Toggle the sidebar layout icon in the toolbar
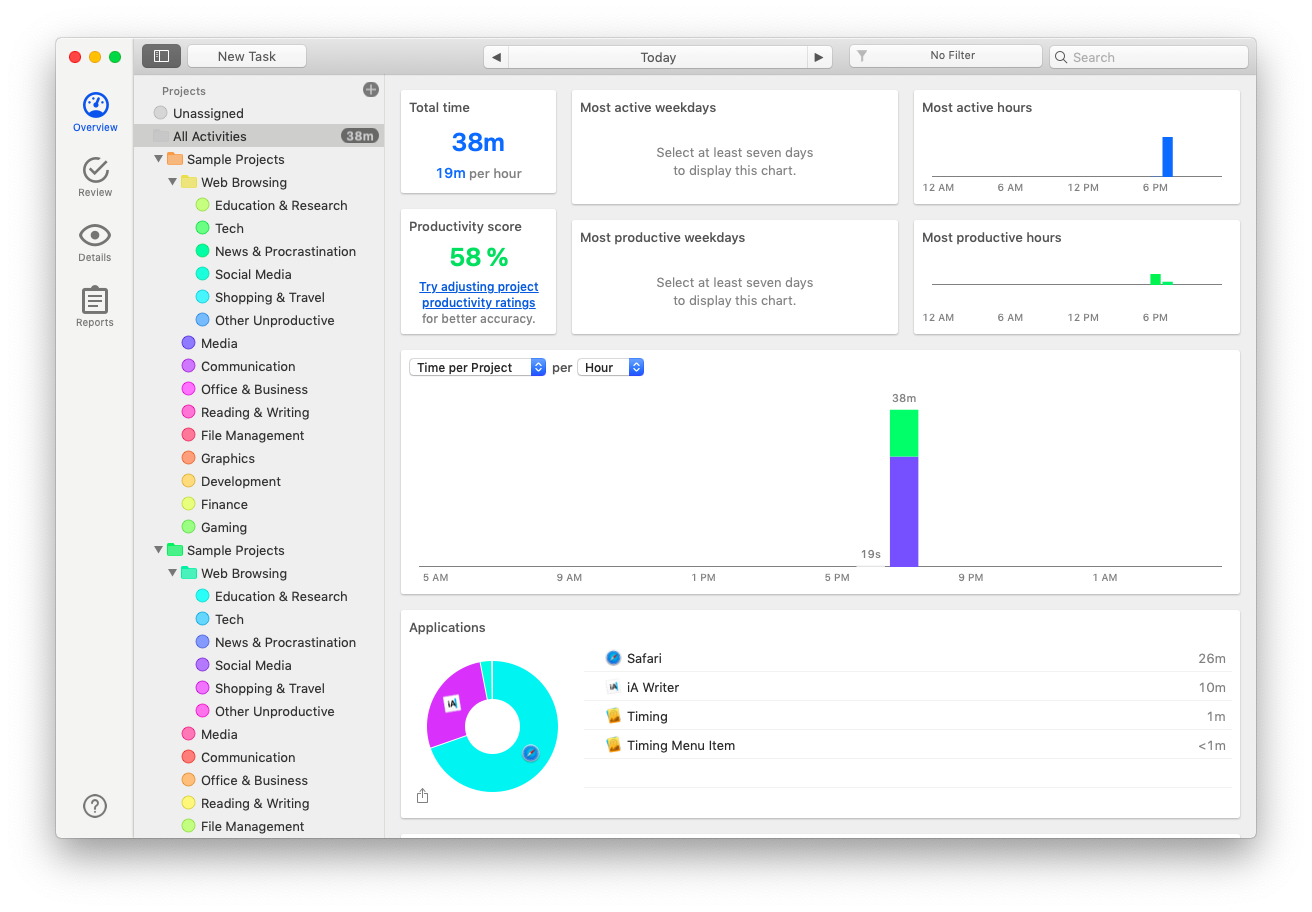1312x912 pixels. pos(161,55)
